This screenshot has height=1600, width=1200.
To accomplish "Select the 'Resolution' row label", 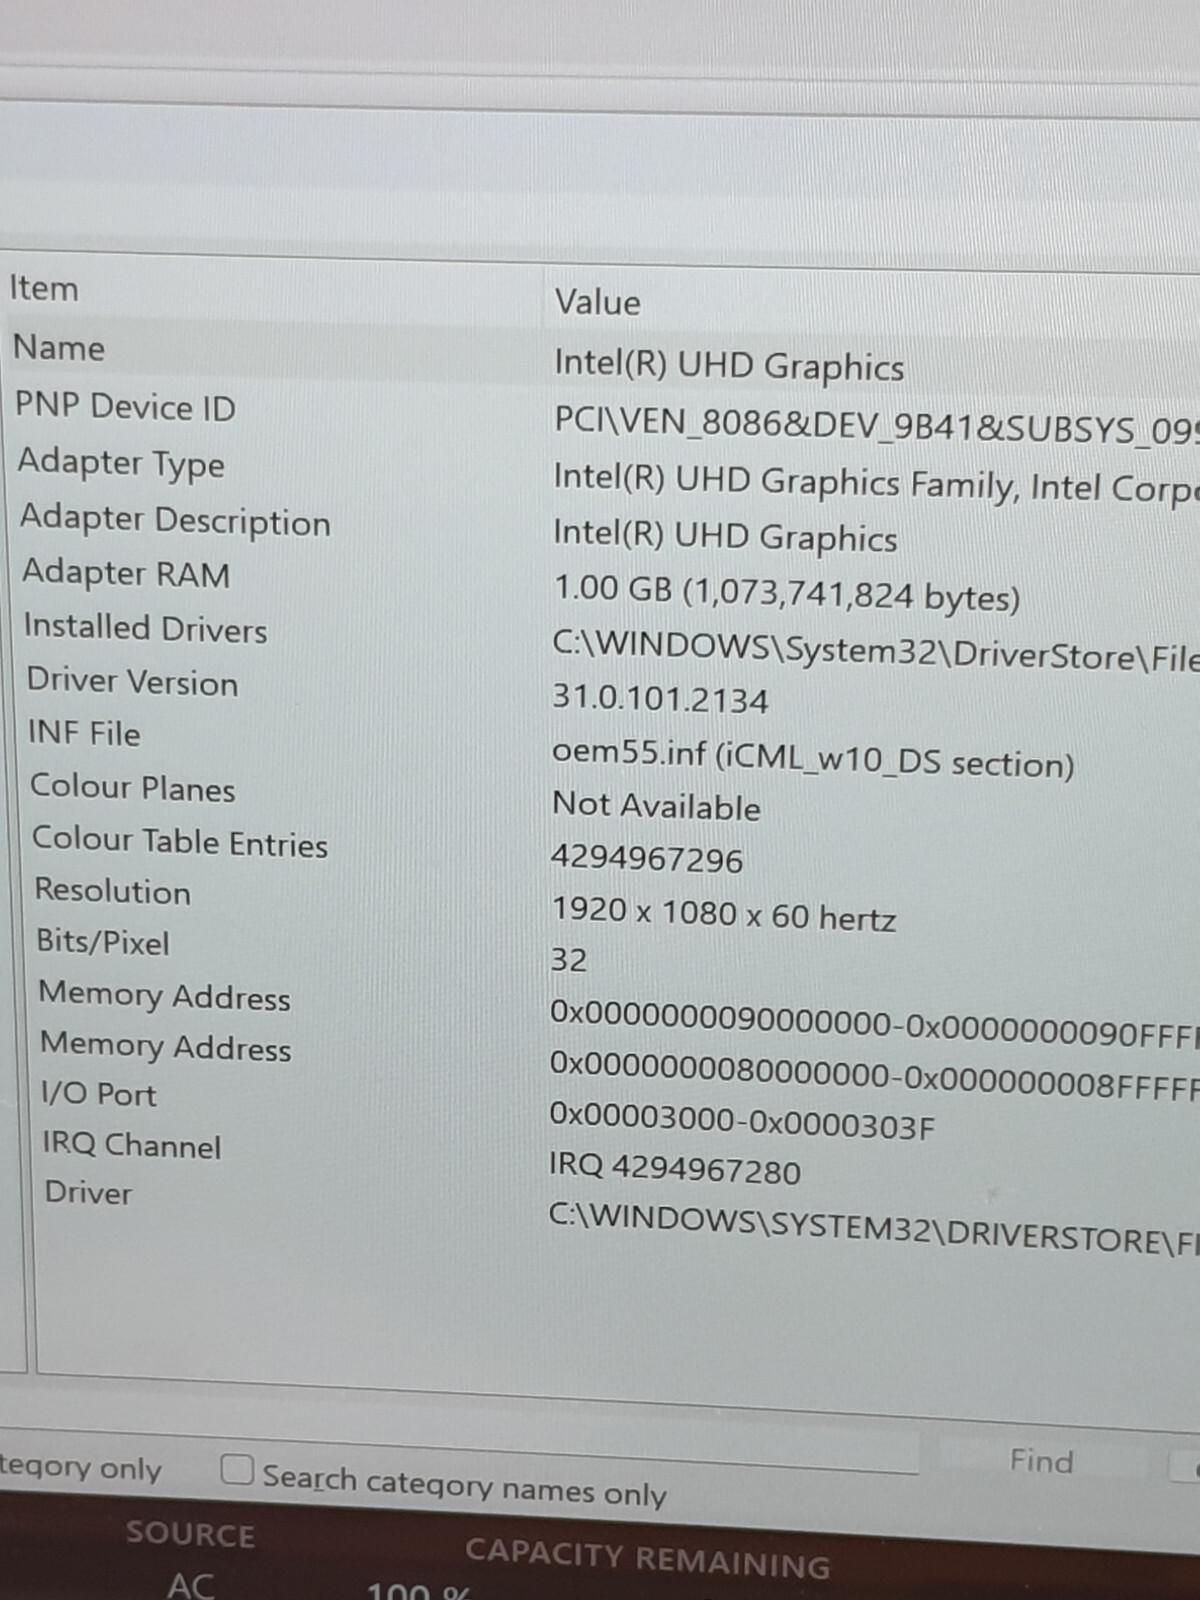I will [113, 890].
